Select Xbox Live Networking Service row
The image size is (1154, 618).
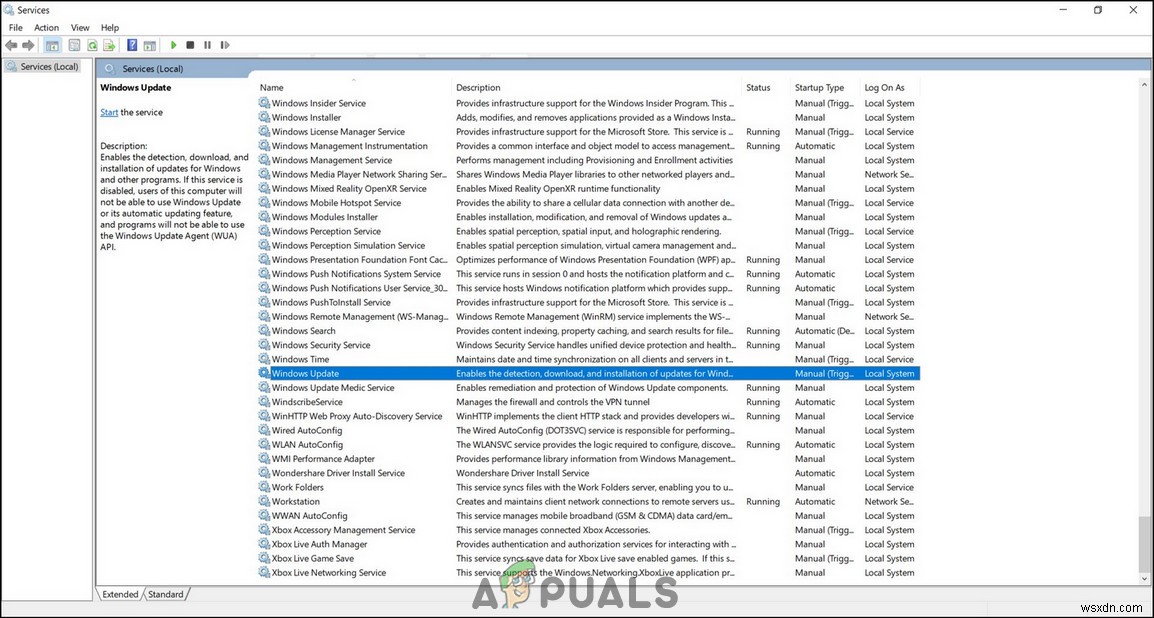[x=589, y=572]
